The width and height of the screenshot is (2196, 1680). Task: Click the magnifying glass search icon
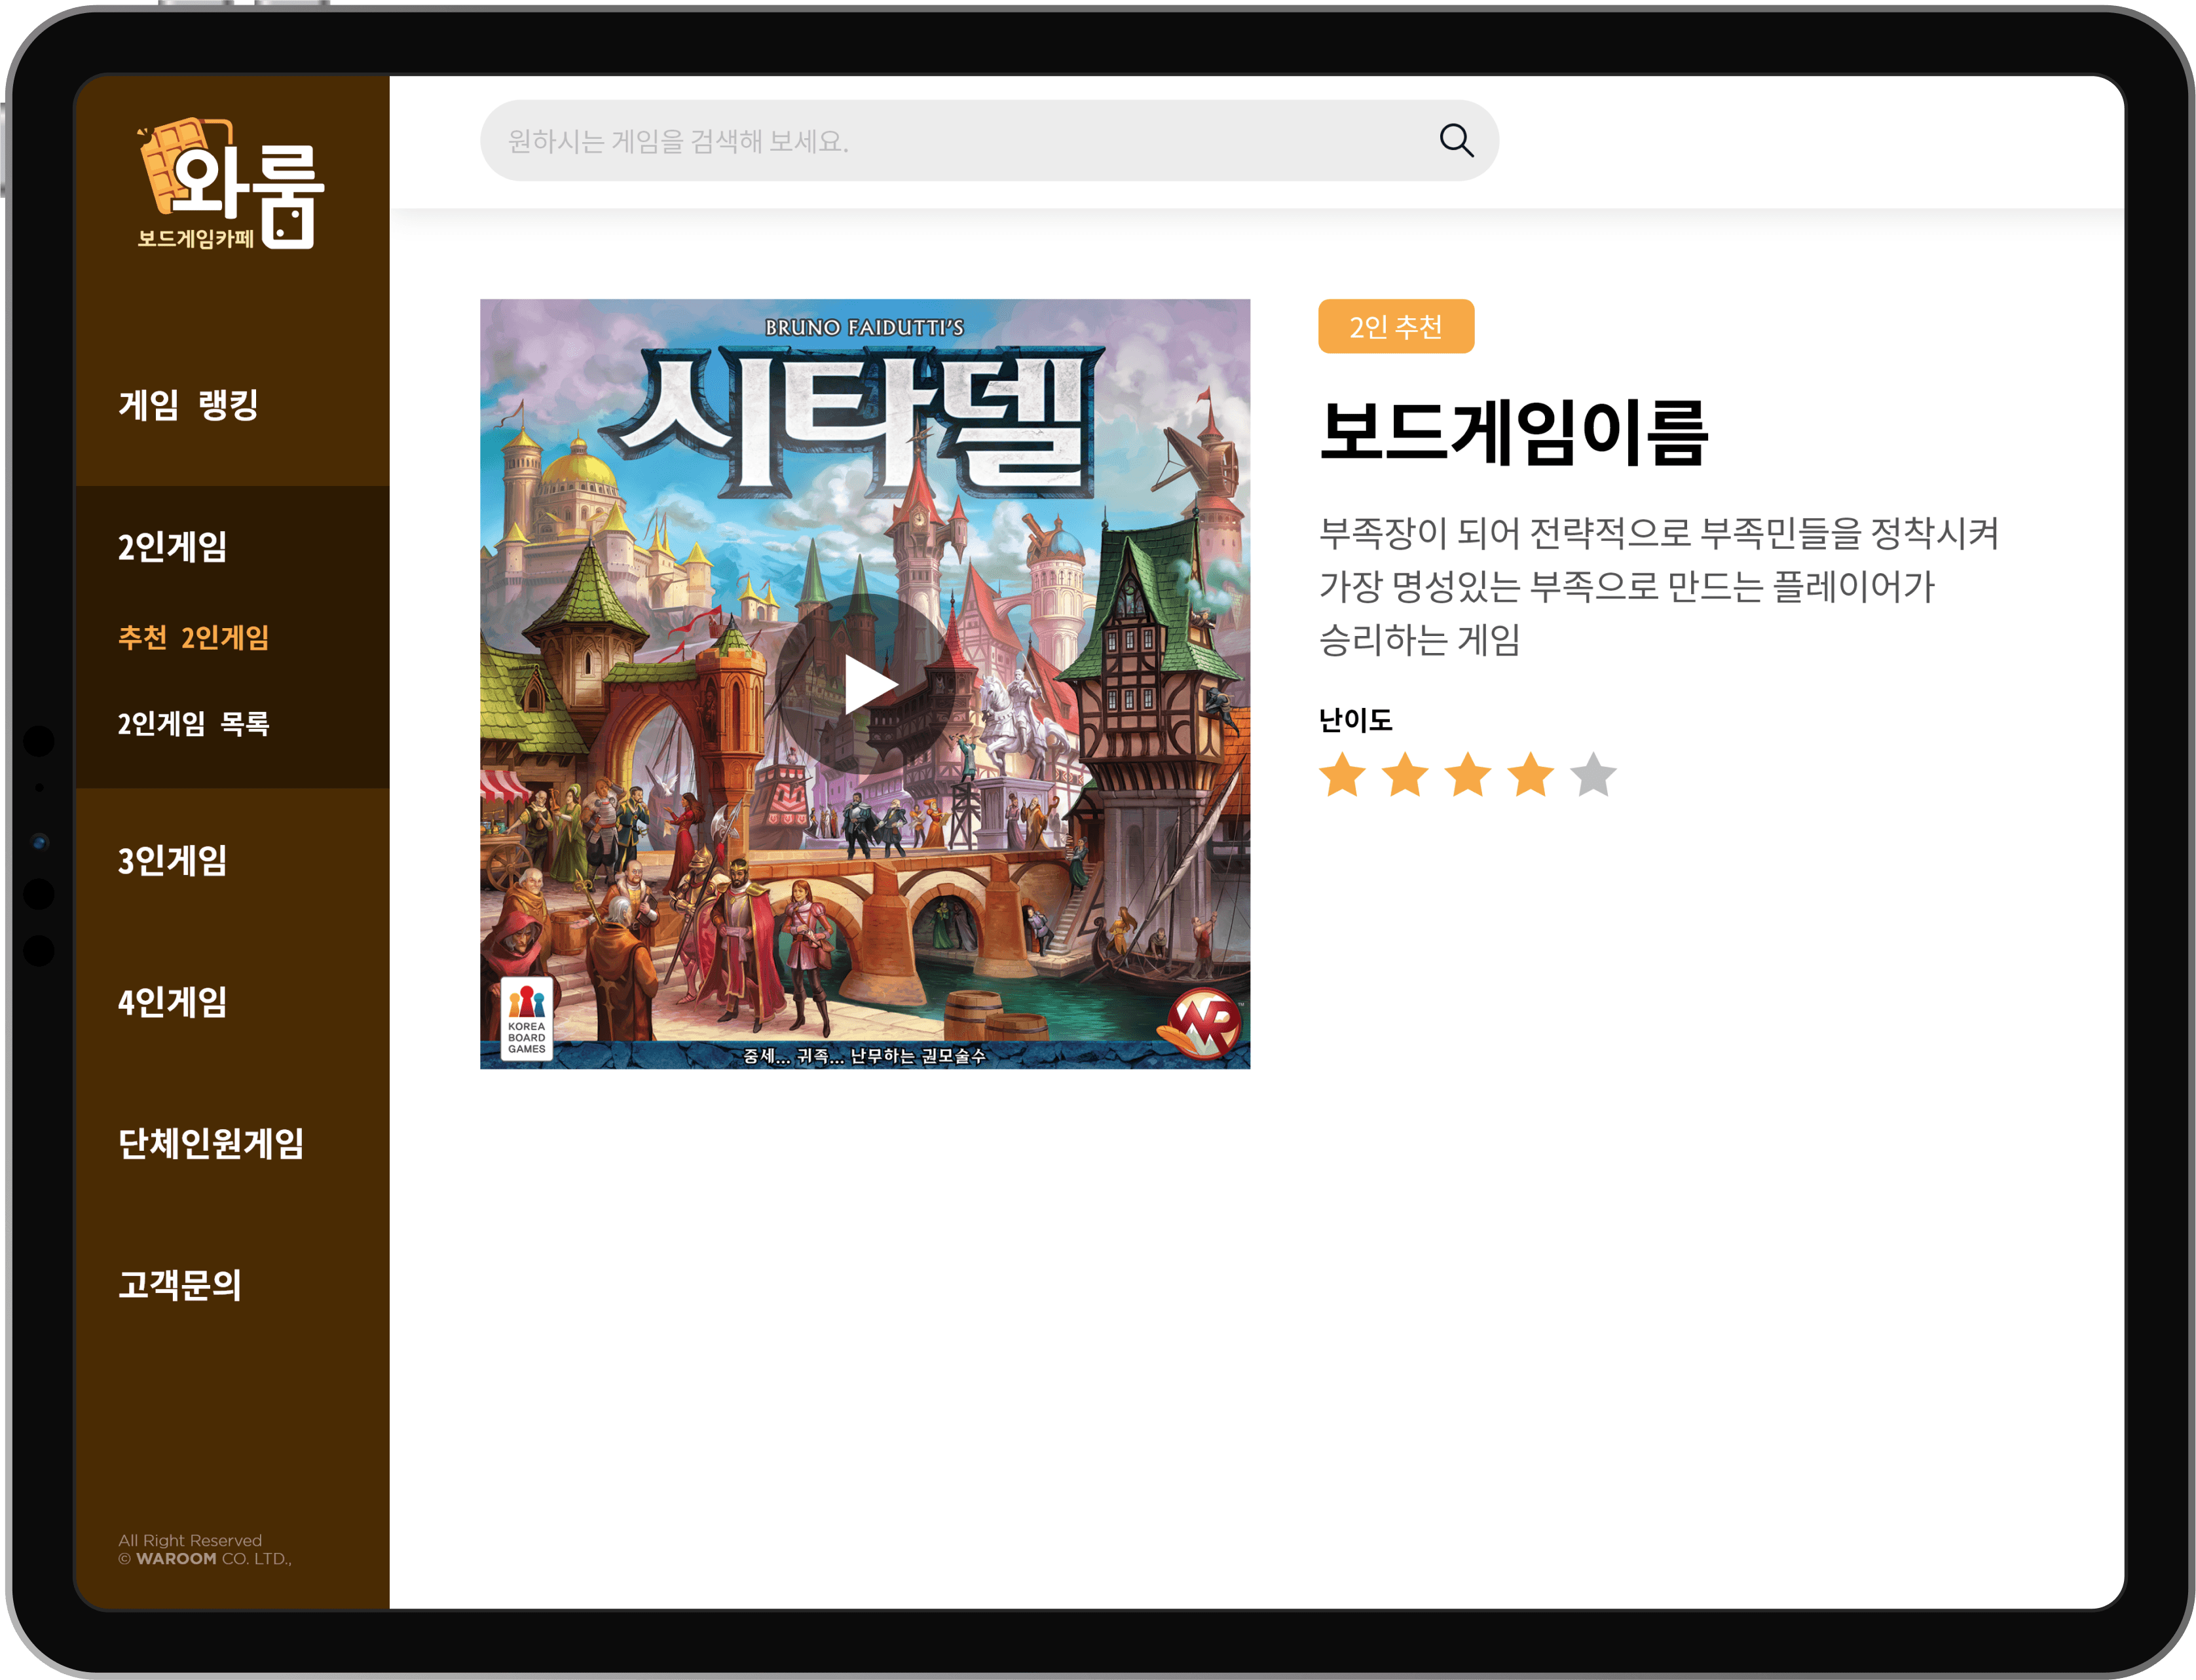point(1456,141)
